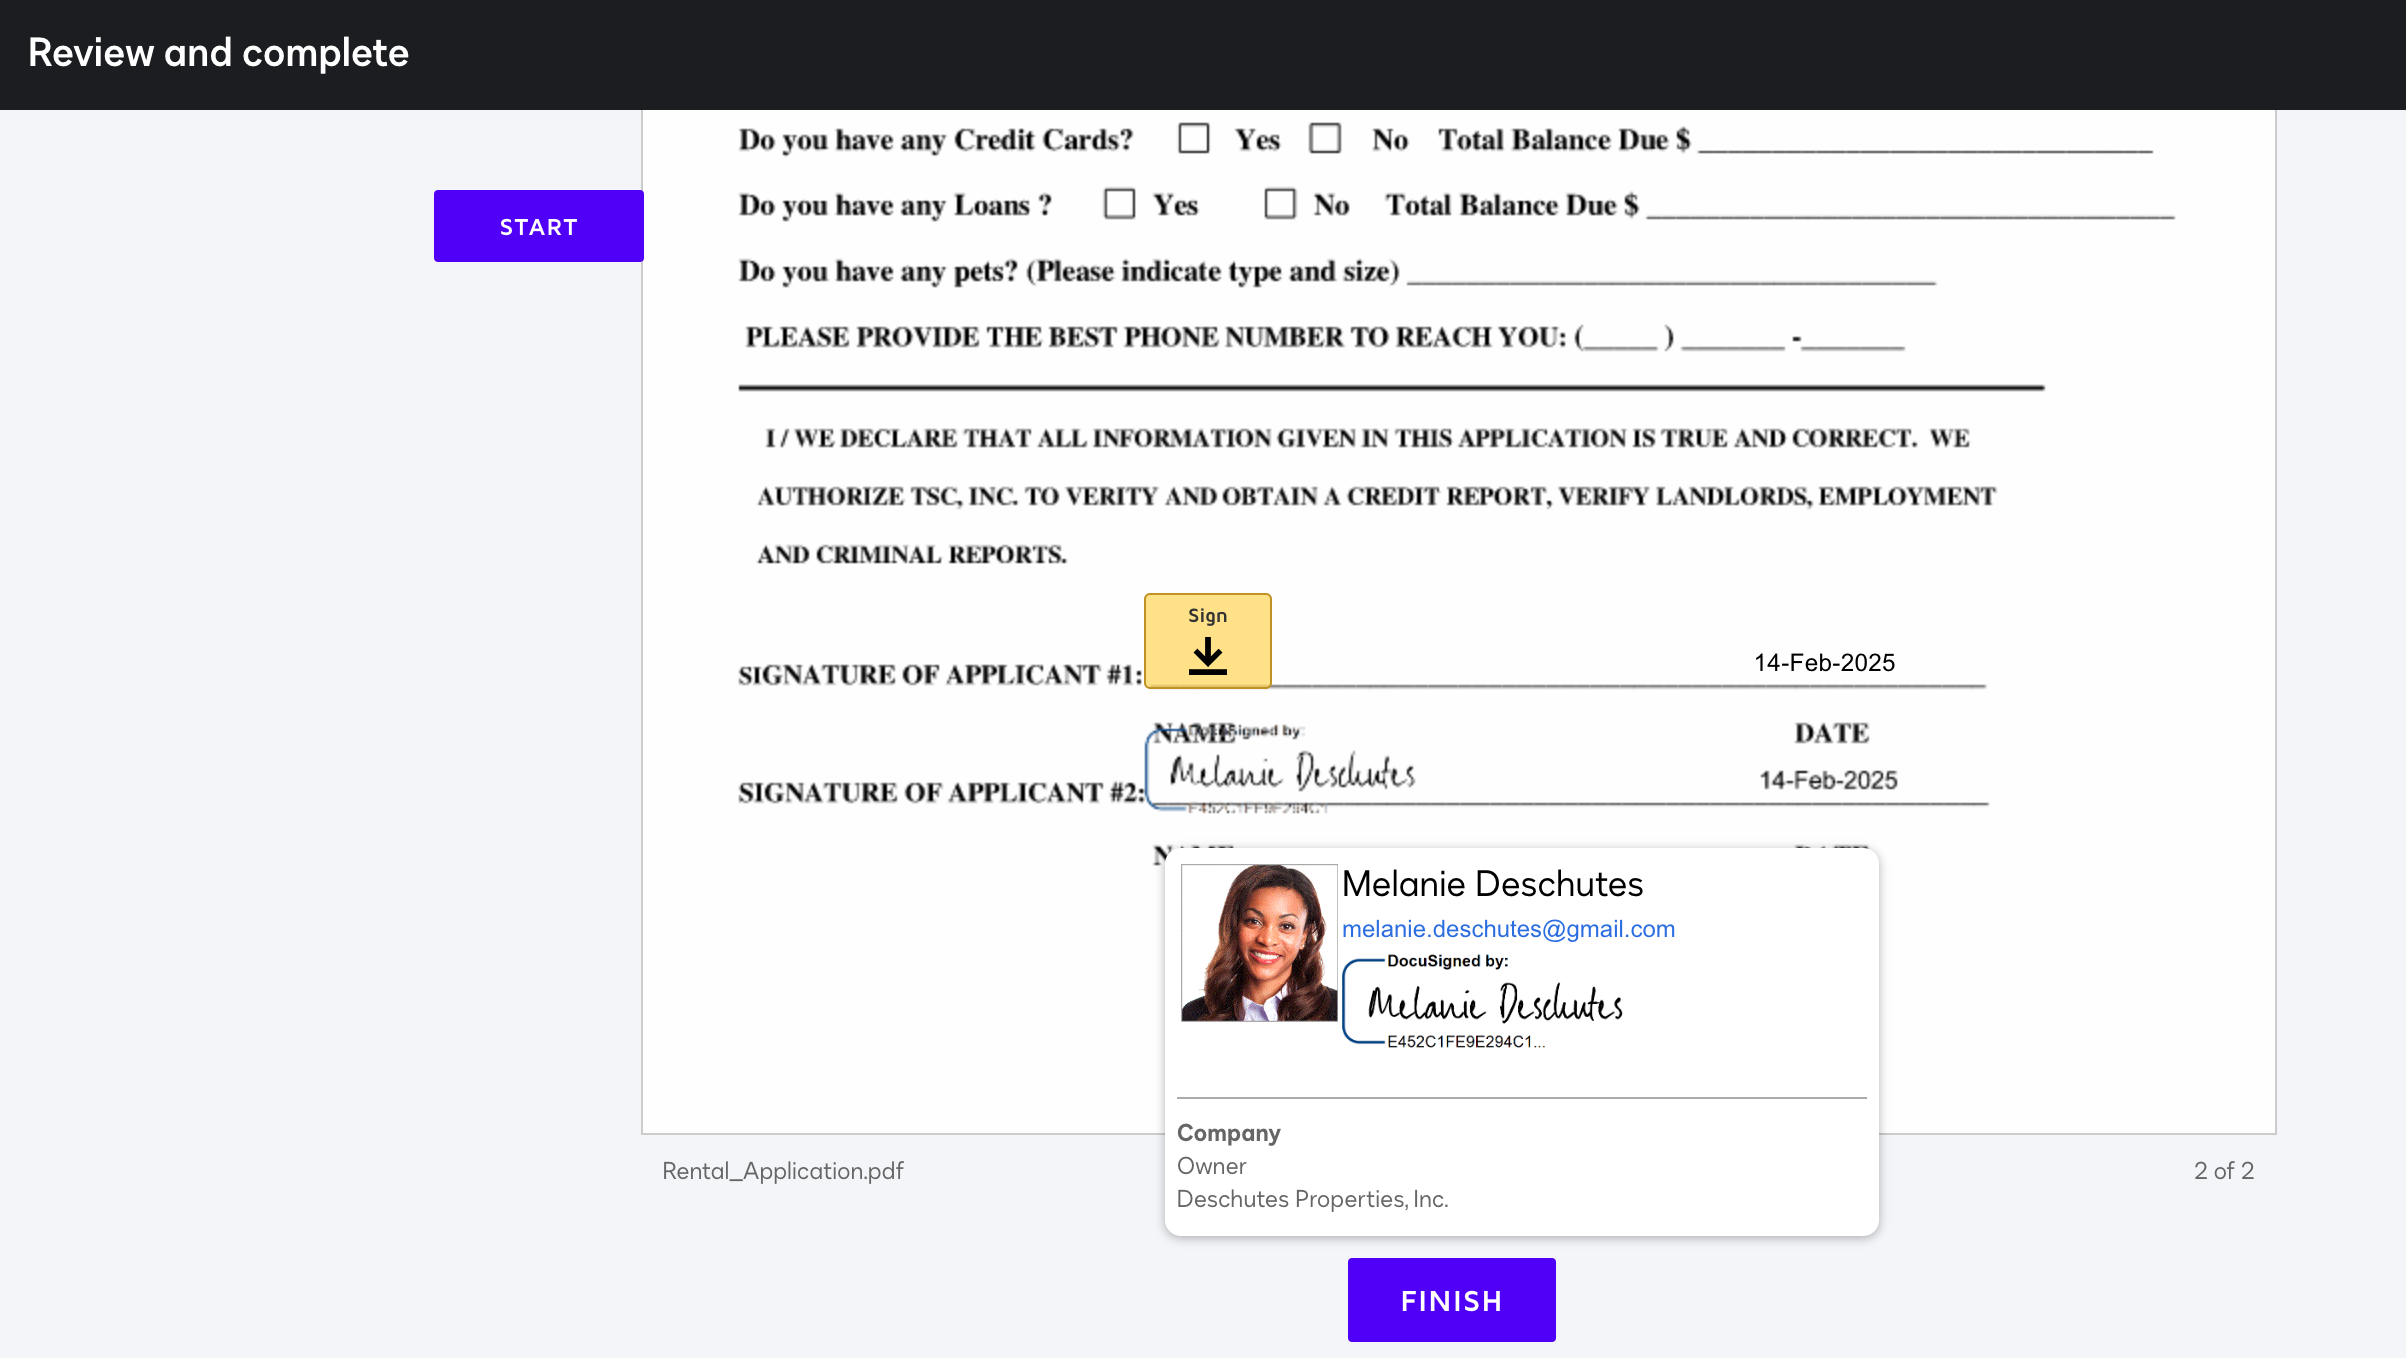Click Melanie Deschutes profile photo
This screenshot has width=2406, height=1358.
click(x=1258, y=942)
